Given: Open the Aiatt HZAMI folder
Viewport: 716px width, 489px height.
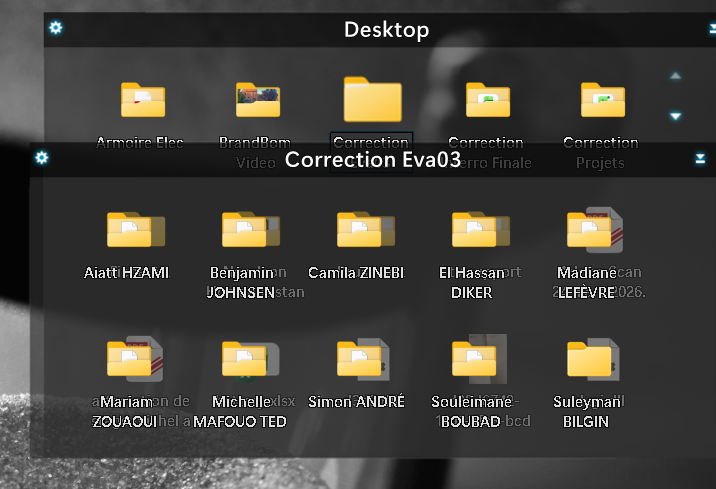Looking at the screenshot, I should (129, 229).
